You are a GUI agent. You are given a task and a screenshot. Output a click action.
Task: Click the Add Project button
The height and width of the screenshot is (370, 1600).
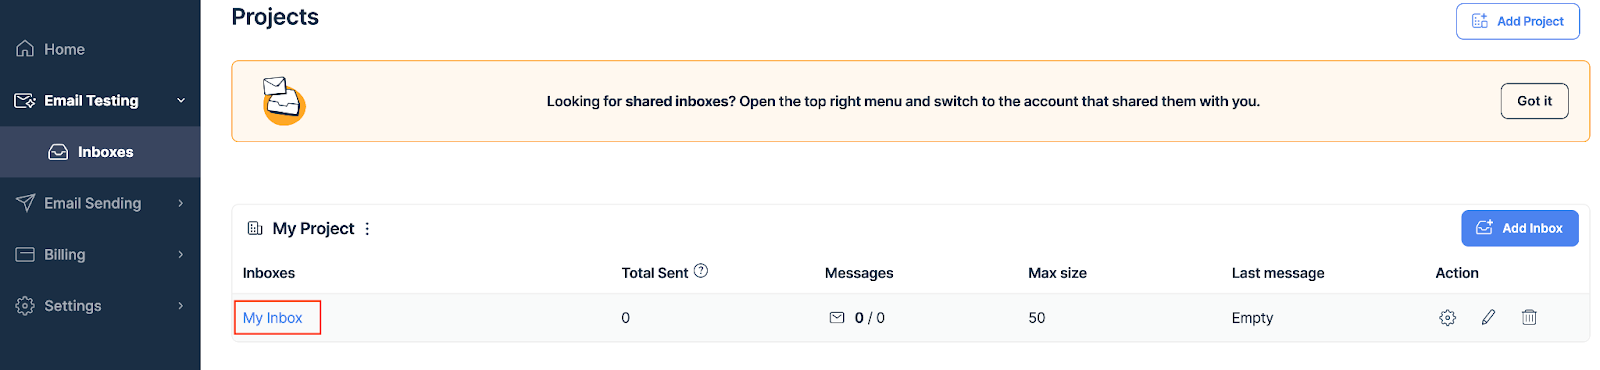pyautogui.click(x=1517, y=21)
